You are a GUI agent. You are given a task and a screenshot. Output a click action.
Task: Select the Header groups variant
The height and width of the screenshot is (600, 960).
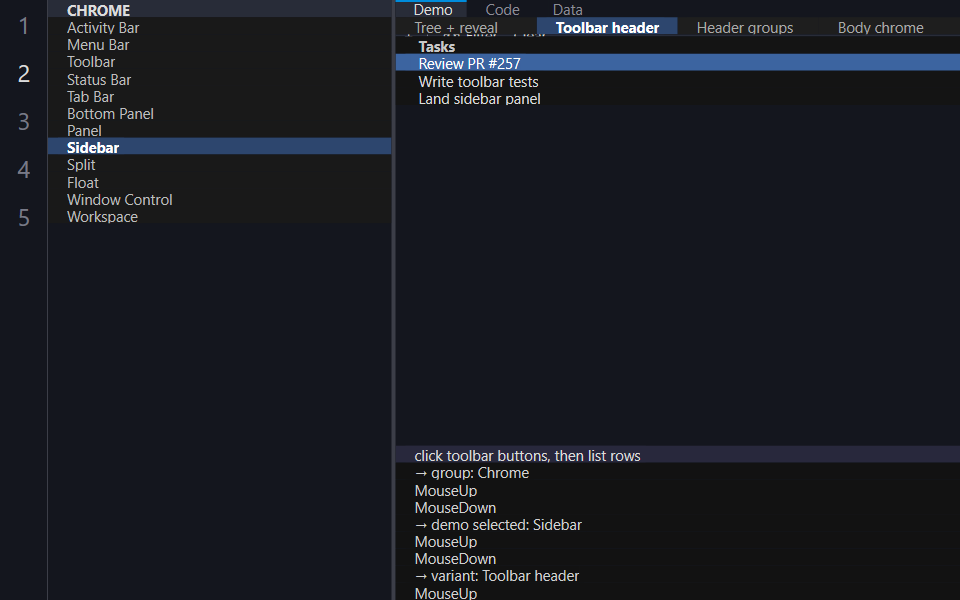(x=744, y=28)
